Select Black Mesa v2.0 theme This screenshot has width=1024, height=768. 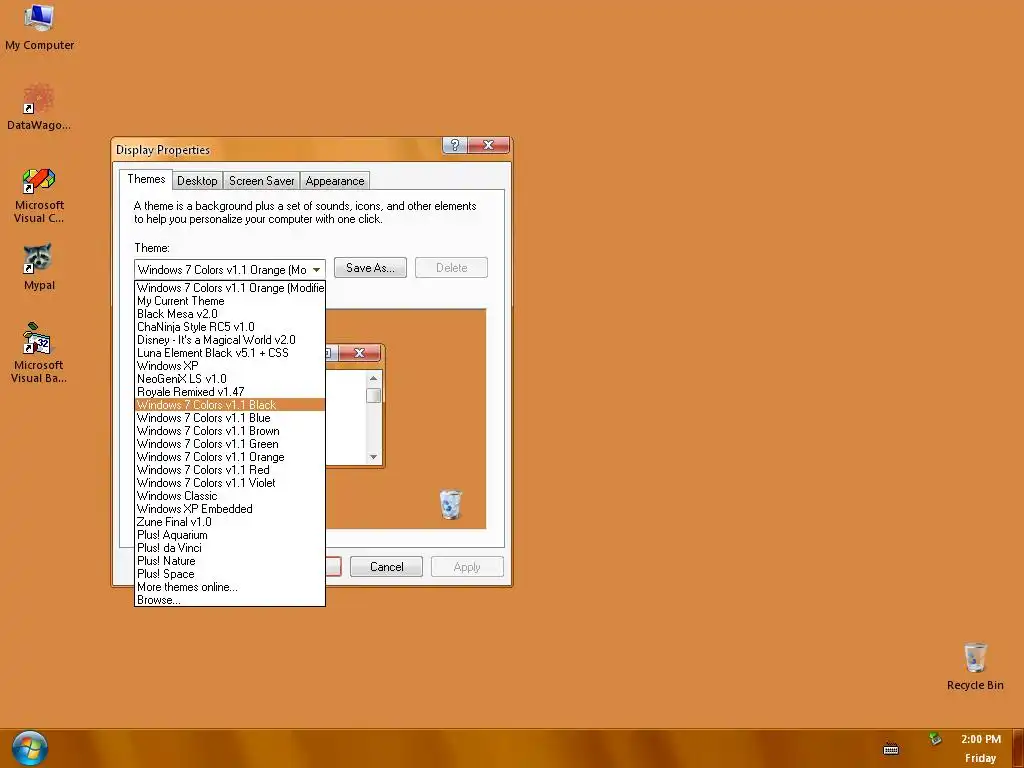click(x=230, y=314)
